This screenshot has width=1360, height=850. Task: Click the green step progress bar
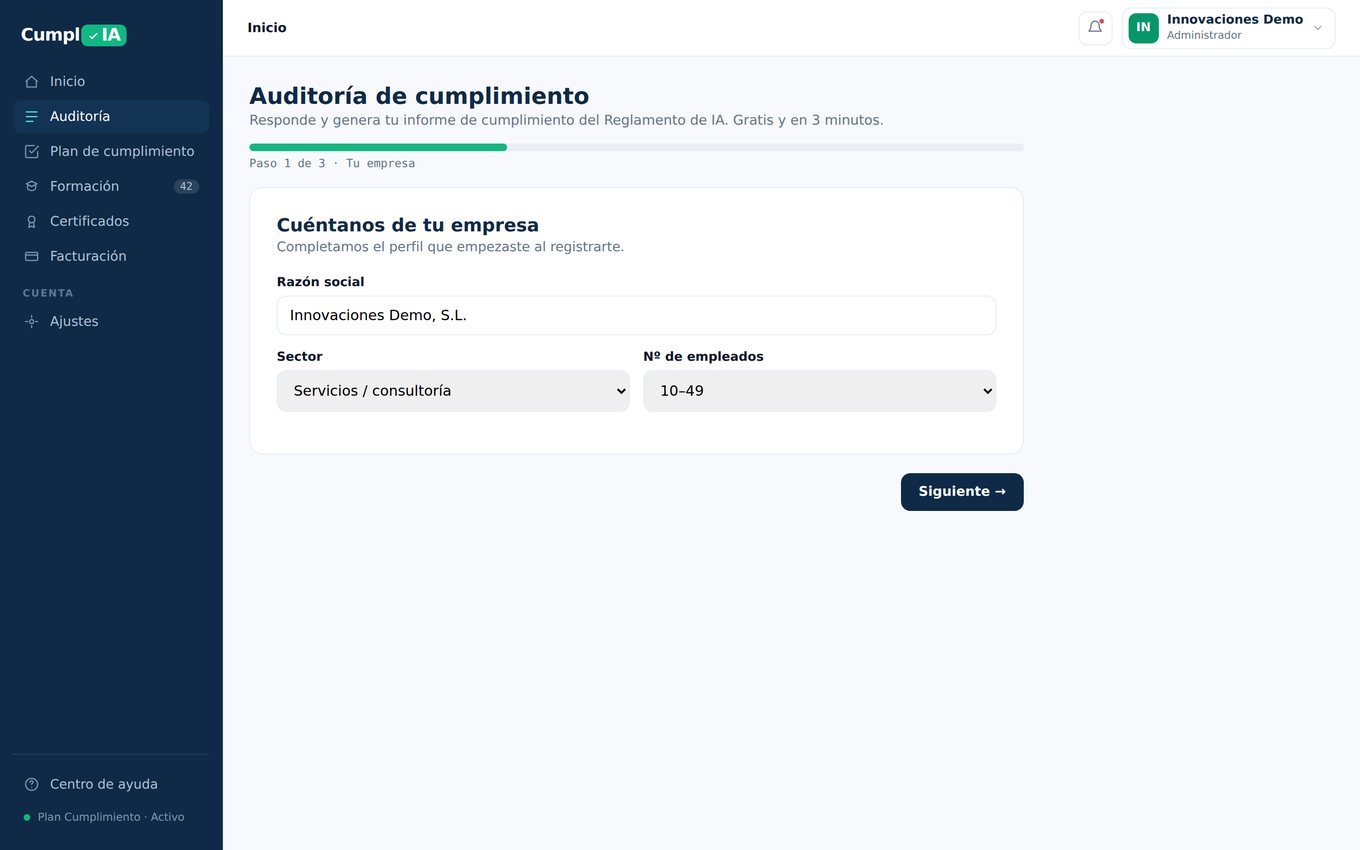(378, 147)
